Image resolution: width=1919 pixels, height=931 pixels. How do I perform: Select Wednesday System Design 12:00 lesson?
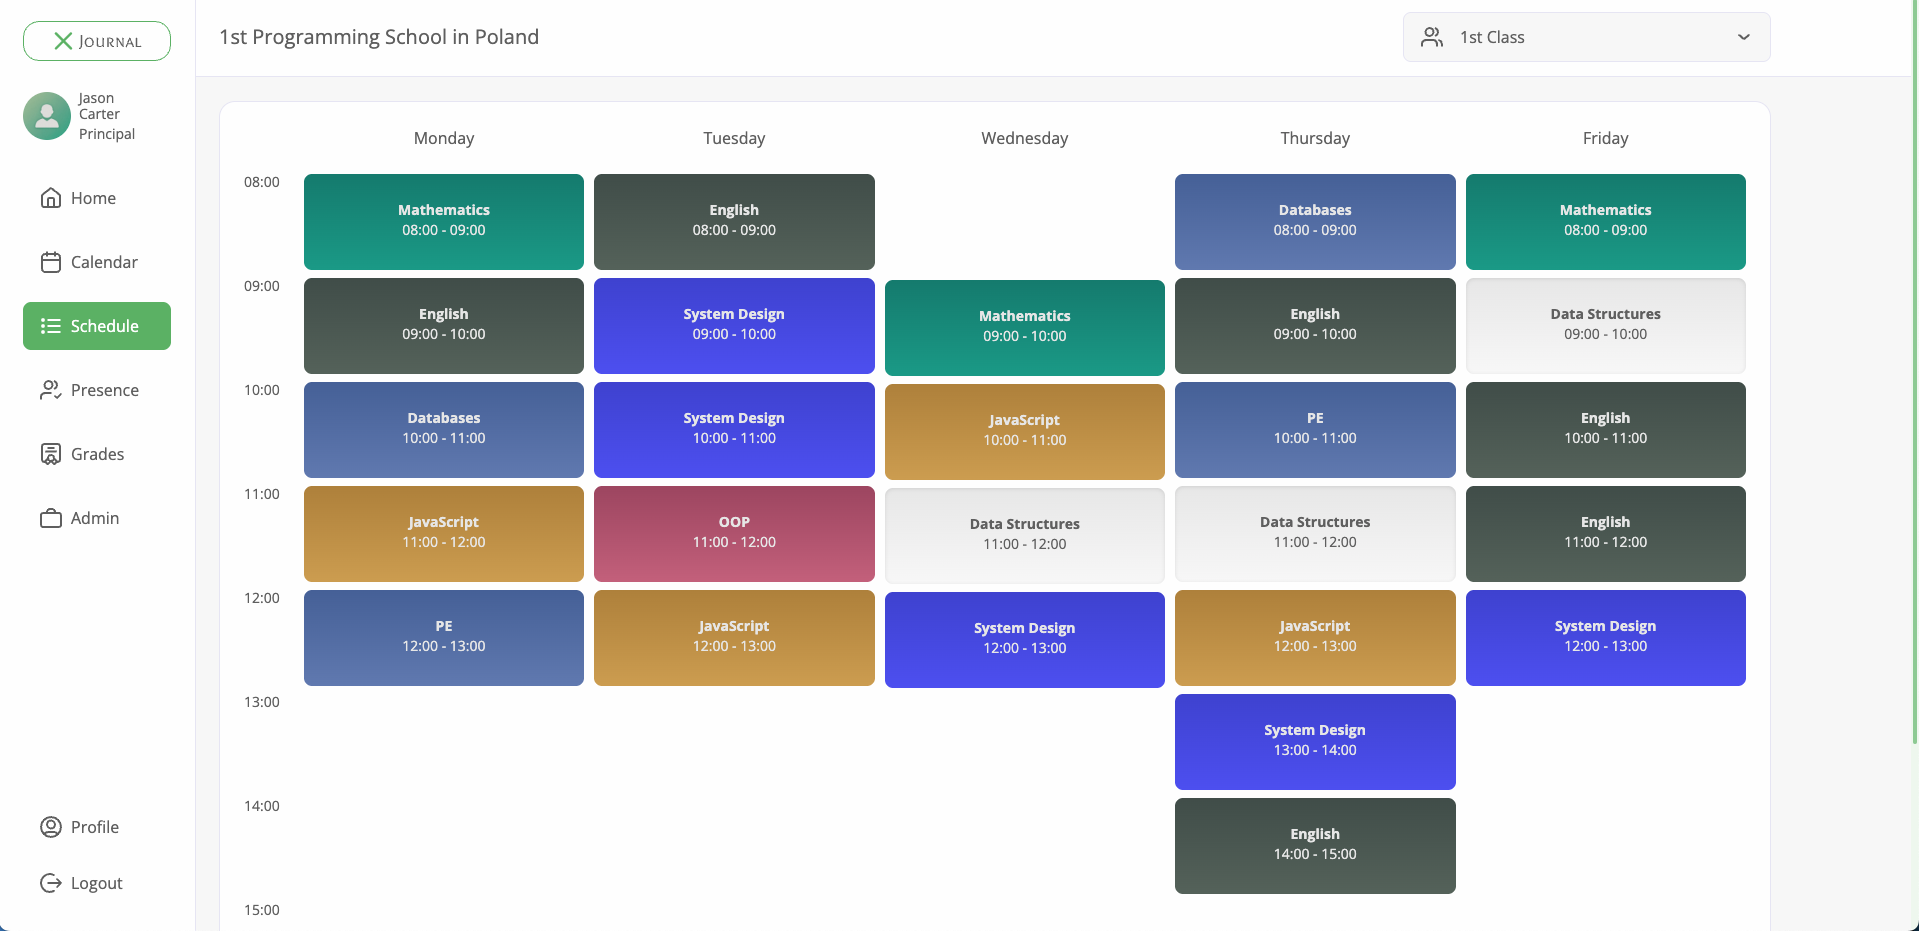[1025, 640]
